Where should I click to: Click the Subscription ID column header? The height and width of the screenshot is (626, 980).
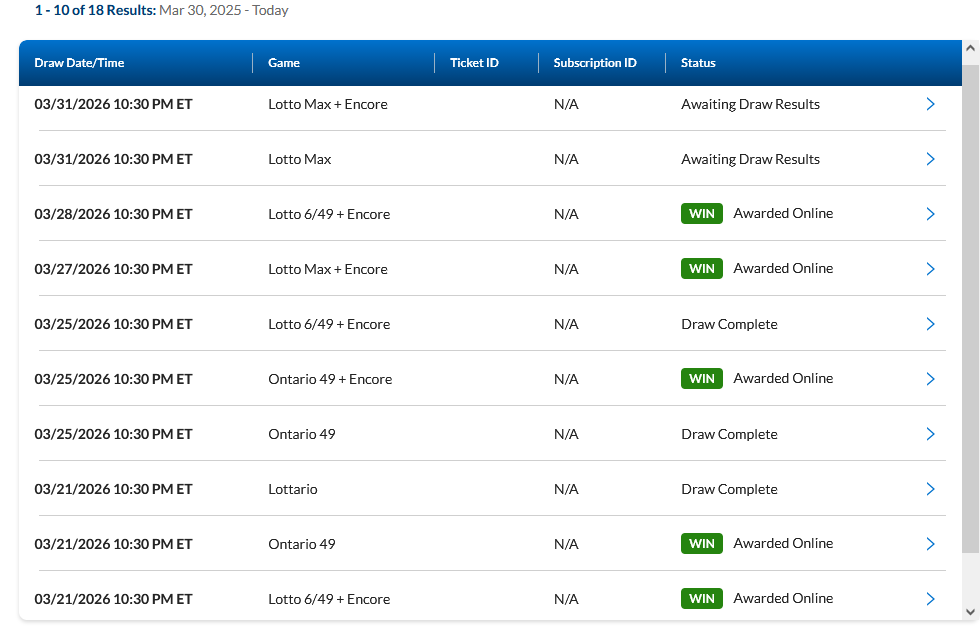(x=595, y=63)
